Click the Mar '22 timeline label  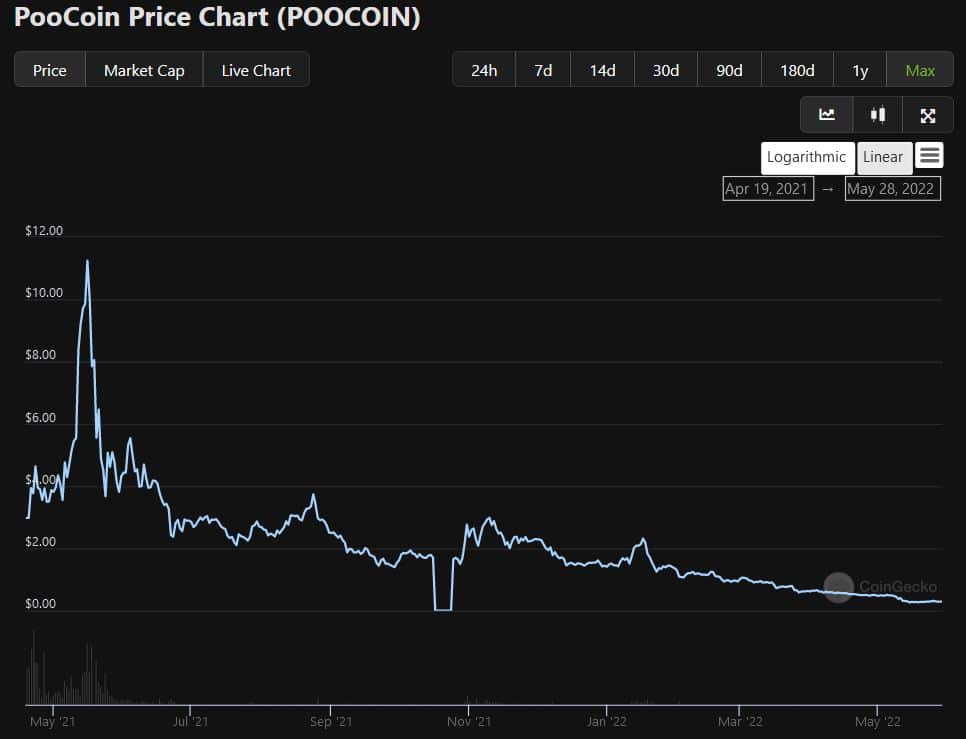[x=741, y=721]
